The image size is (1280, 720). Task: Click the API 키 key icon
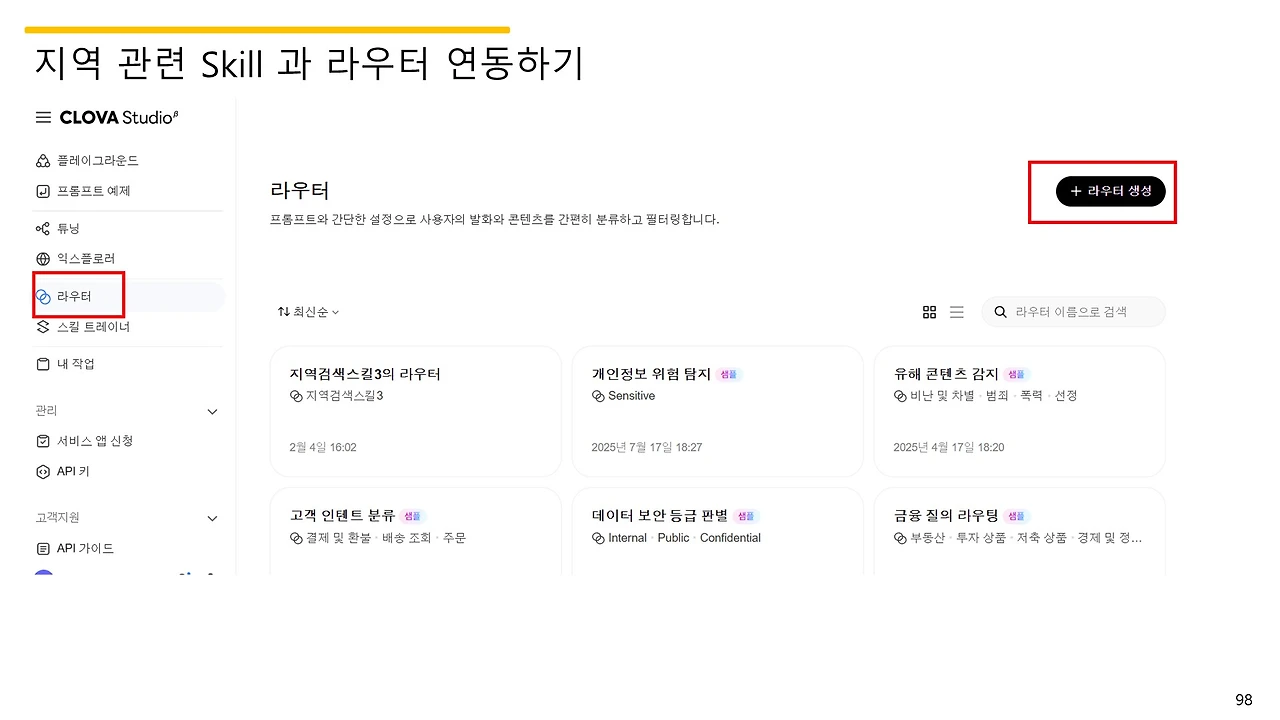44,471
